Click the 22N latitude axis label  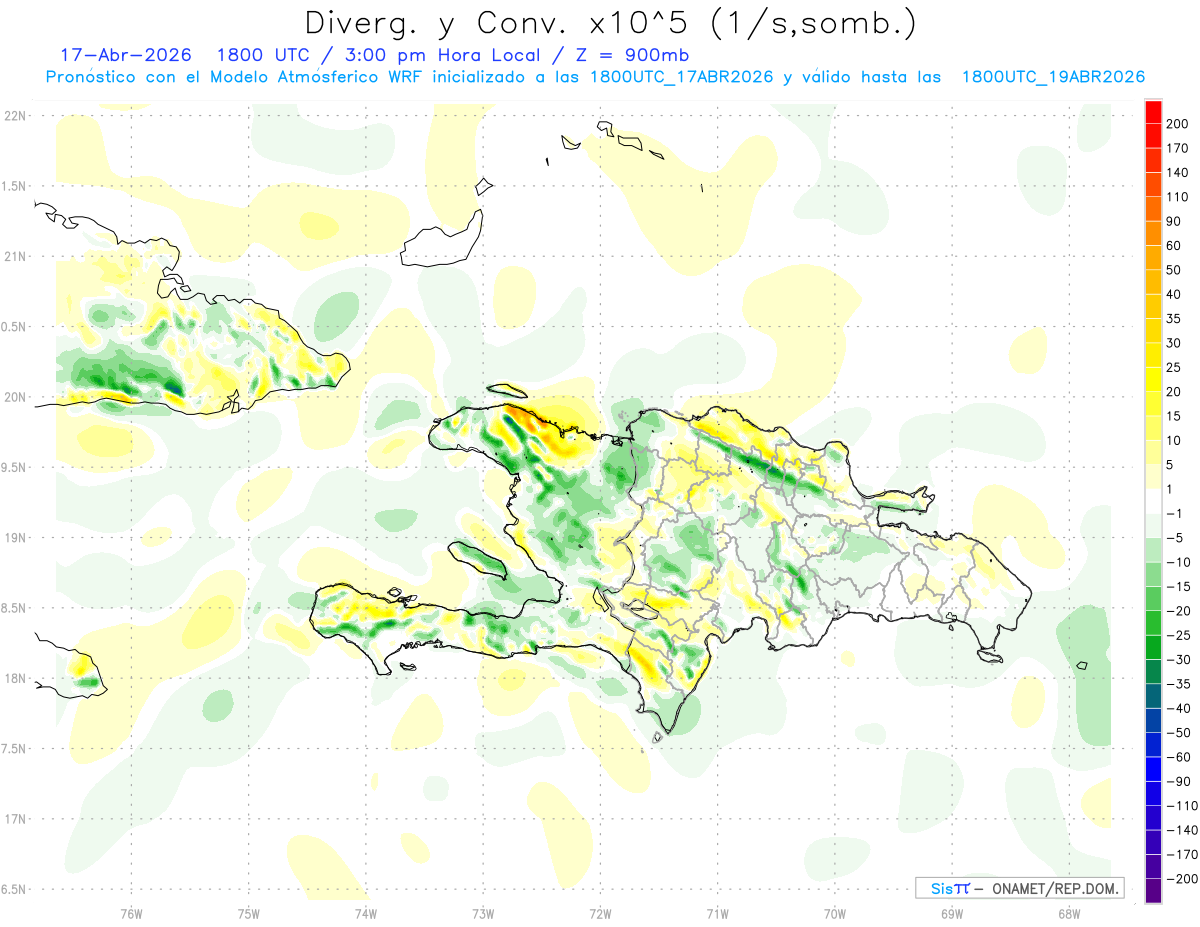14,115
